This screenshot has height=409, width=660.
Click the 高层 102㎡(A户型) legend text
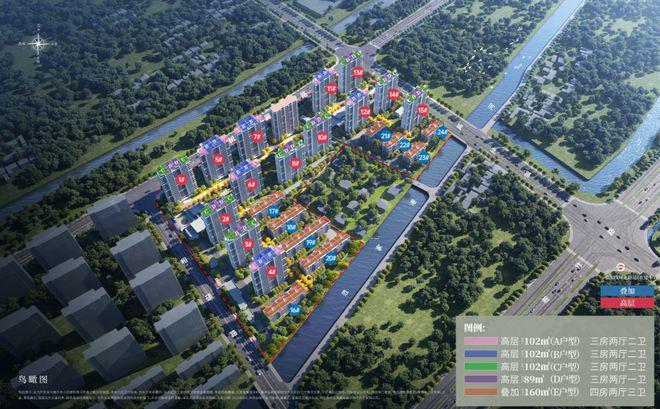tap(540, 341)
